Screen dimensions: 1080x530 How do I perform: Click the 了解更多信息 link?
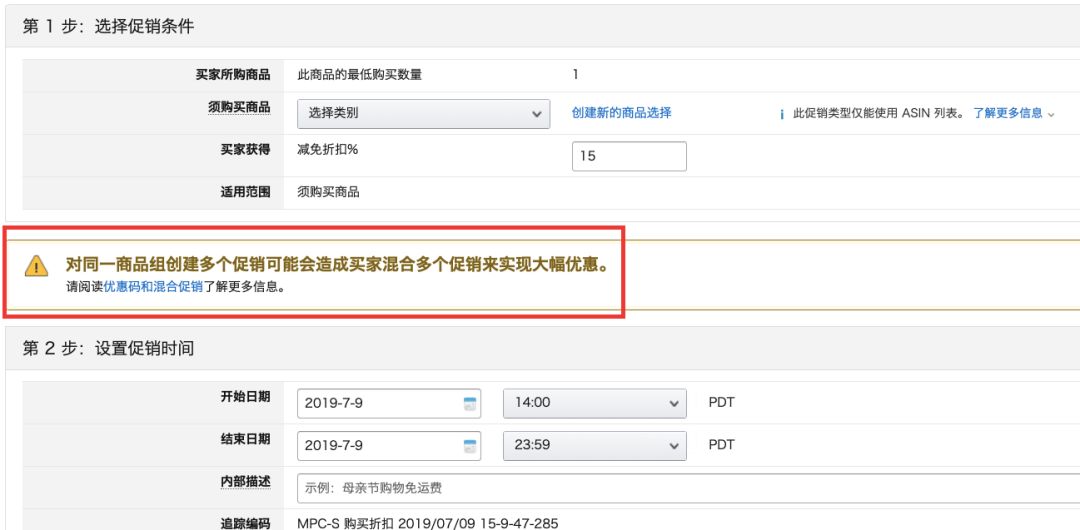click(x=1008, y=113)
